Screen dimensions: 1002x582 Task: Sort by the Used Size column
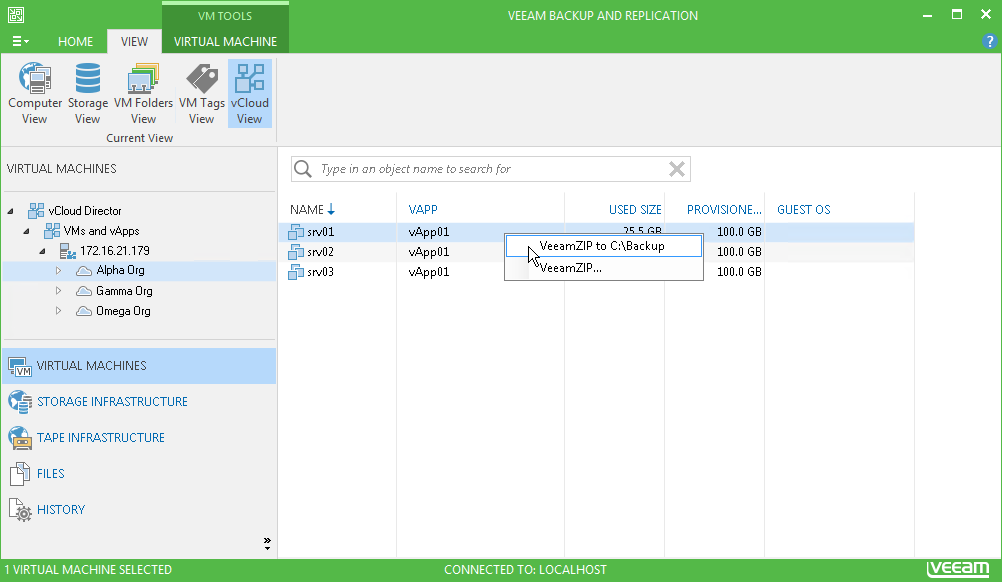[635, 210]
